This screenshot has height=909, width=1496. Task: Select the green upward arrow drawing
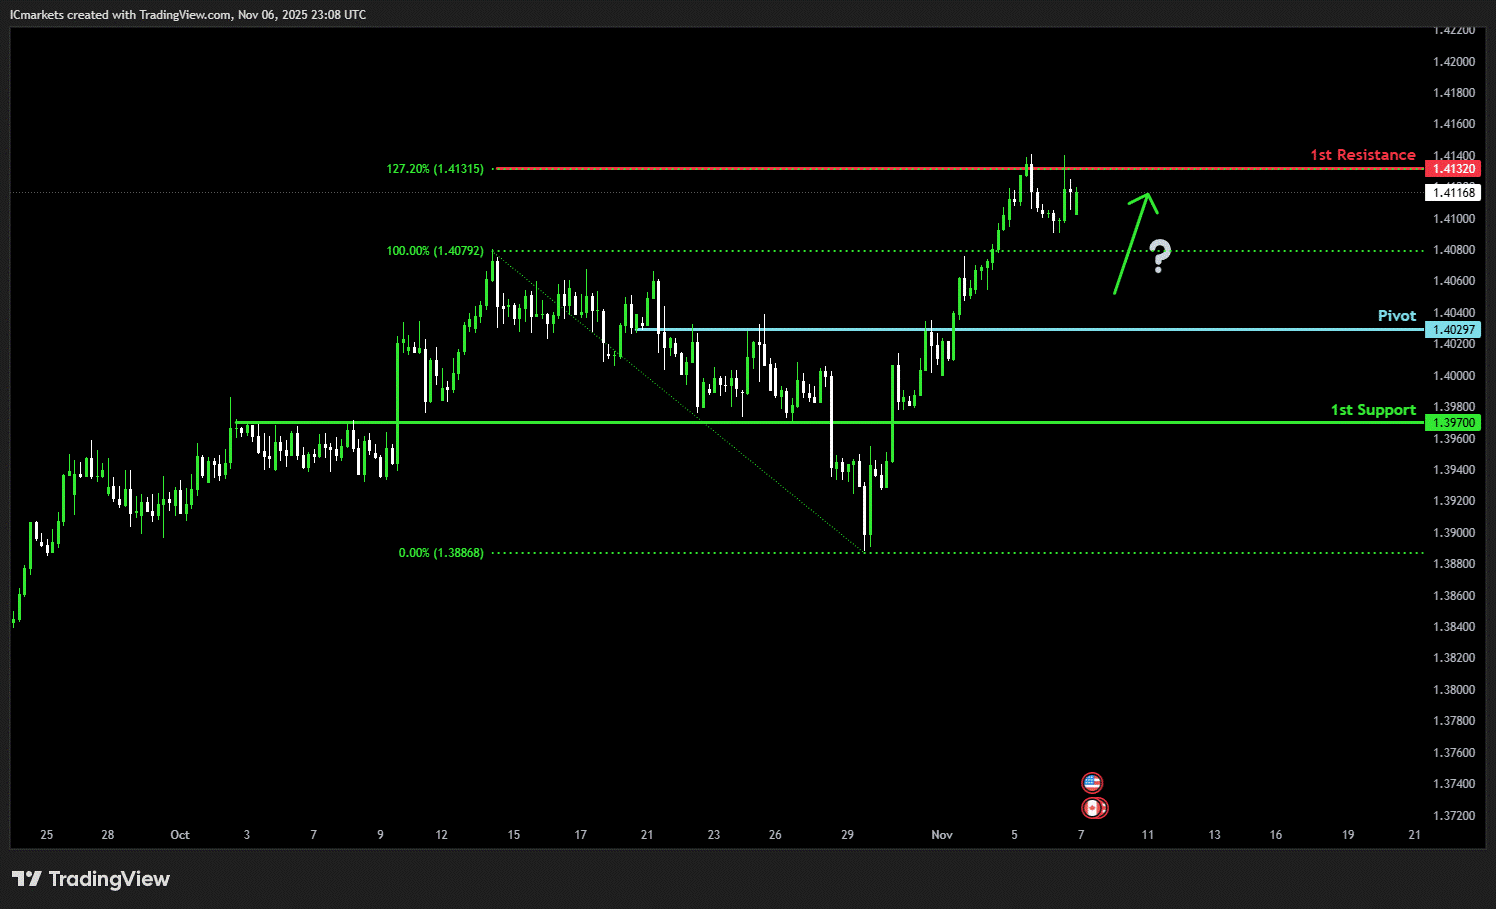[1133, 243]
